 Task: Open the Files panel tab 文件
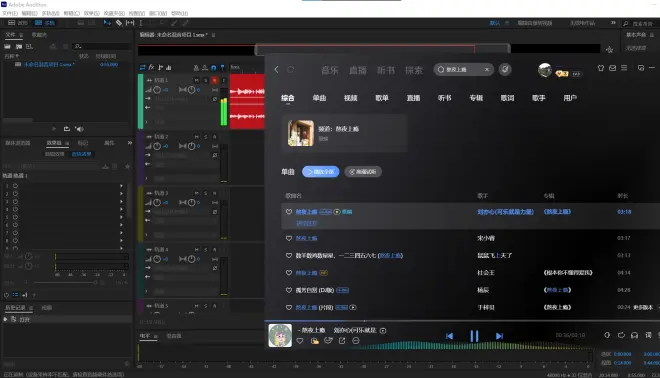click(x=10, y=35)
